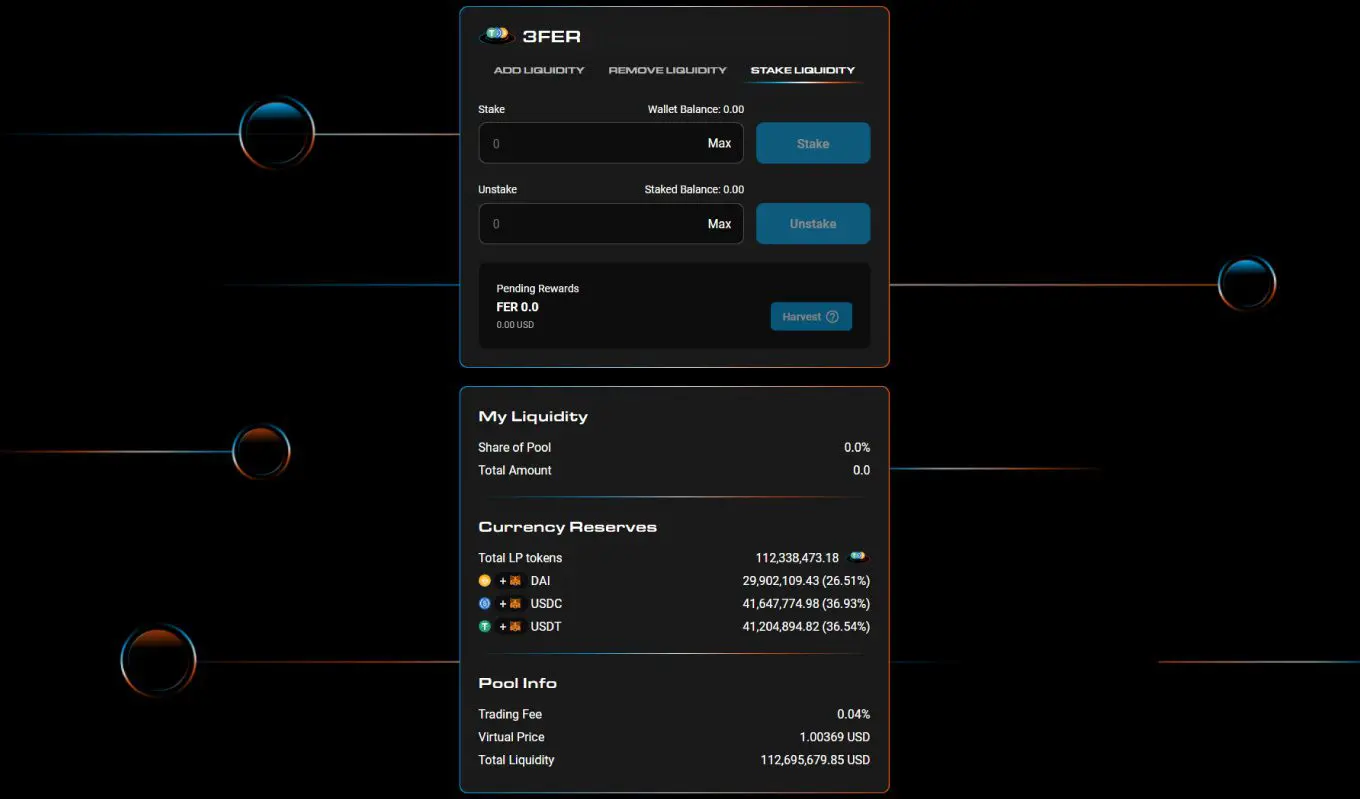Click the Total Liquidity label
The image size is (1360, 799).
click(516, 761)
